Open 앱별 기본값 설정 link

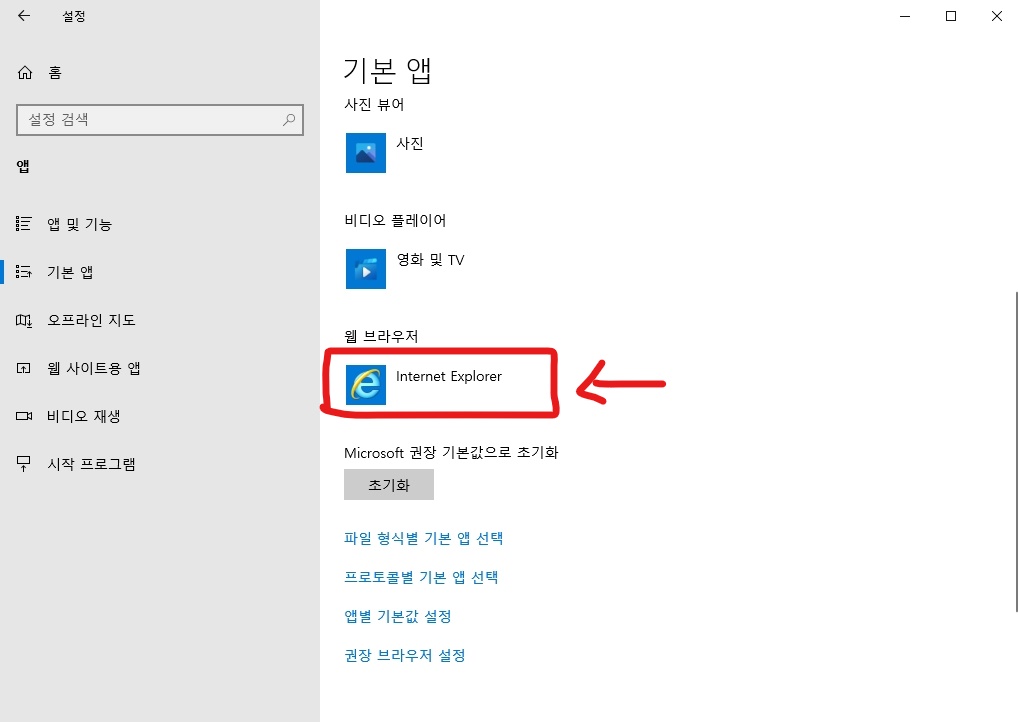[x=398, y=616]
